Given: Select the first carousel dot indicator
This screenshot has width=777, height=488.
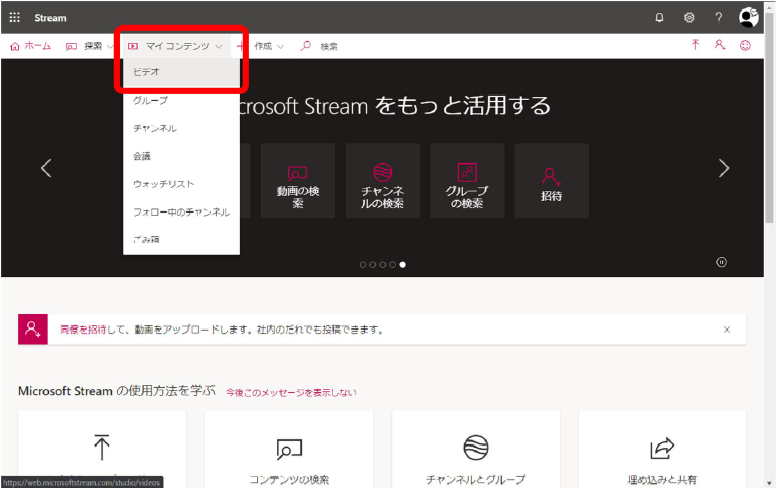Looking at the screenshot, I should [363, 265].
